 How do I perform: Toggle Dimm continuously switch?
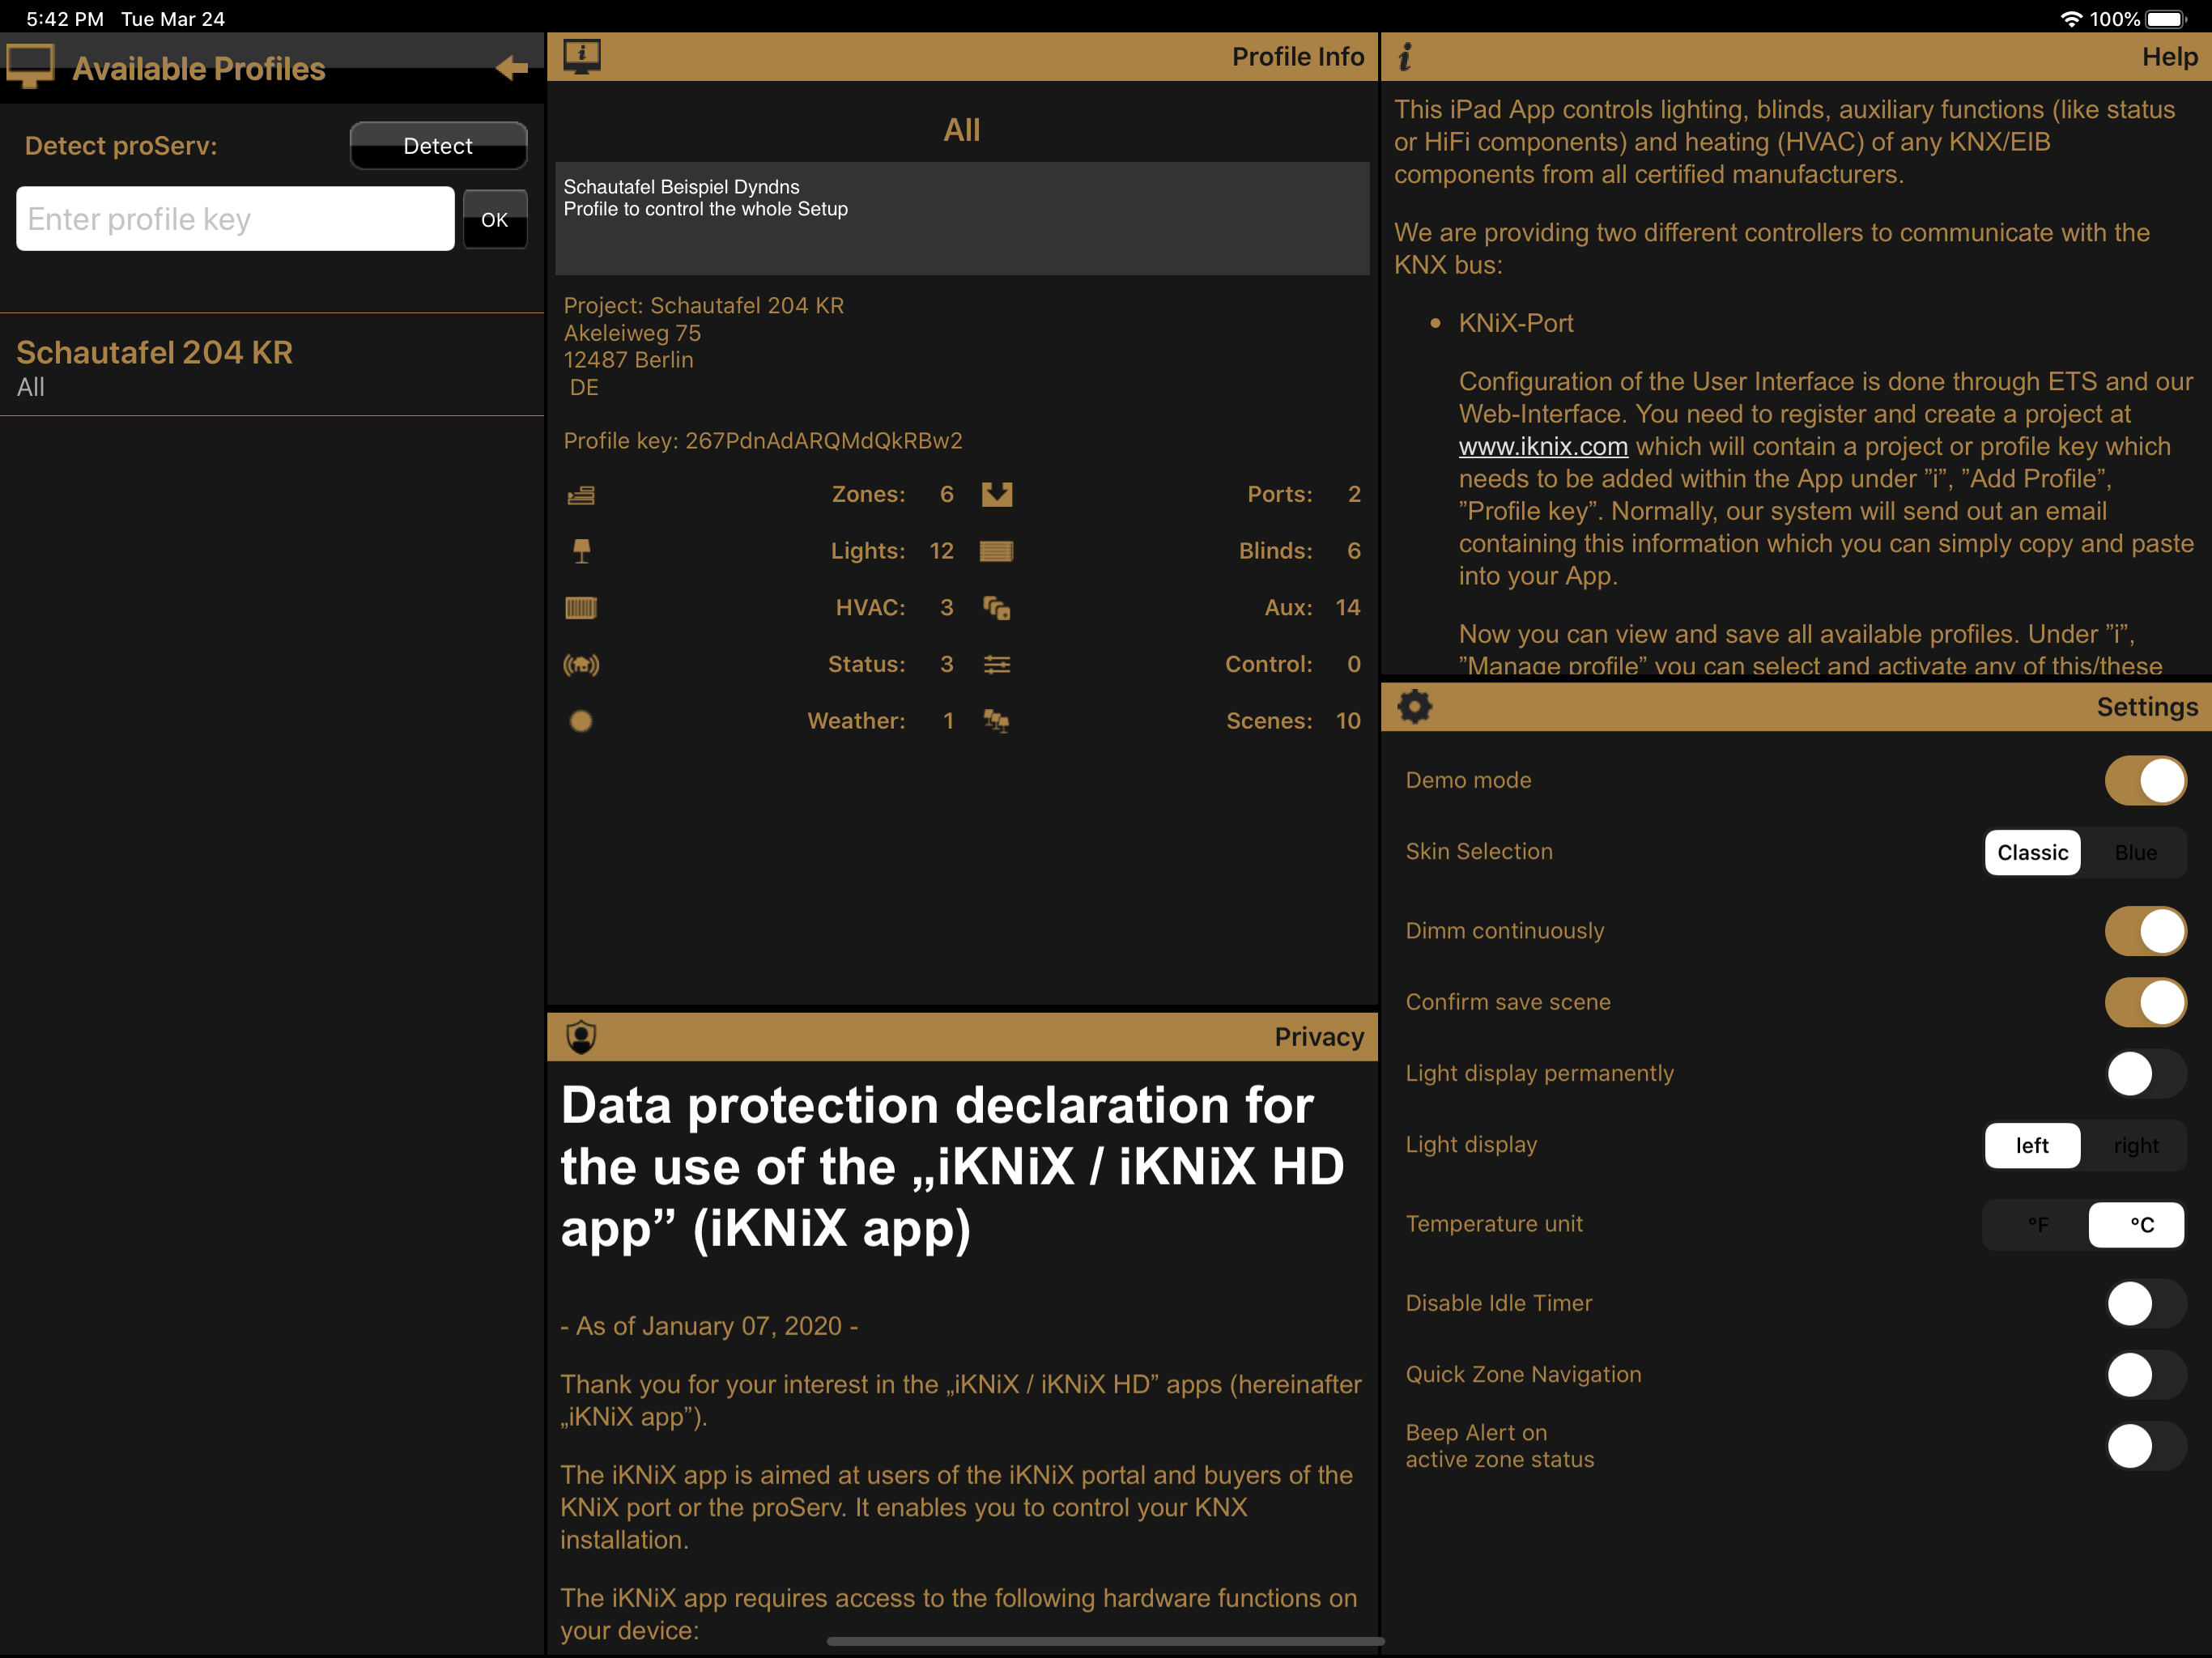click(2145, 931)
